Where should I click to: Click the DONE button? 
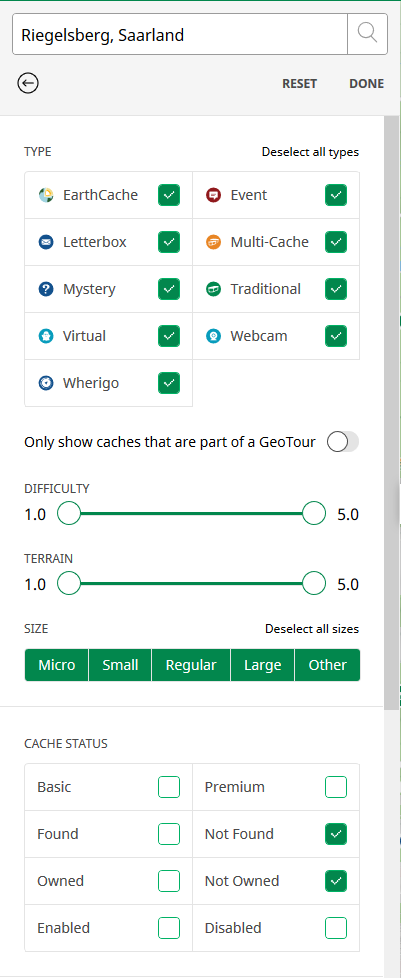coord(367,84)
